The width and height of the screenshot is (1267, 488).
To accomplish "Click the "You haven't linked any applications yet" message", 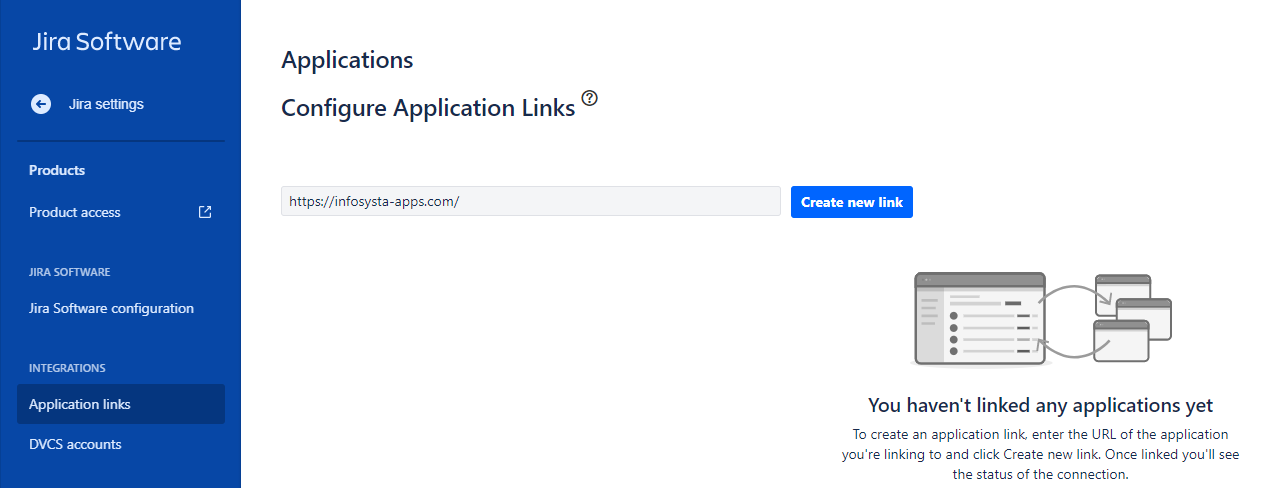I will tap(1040, 405).
